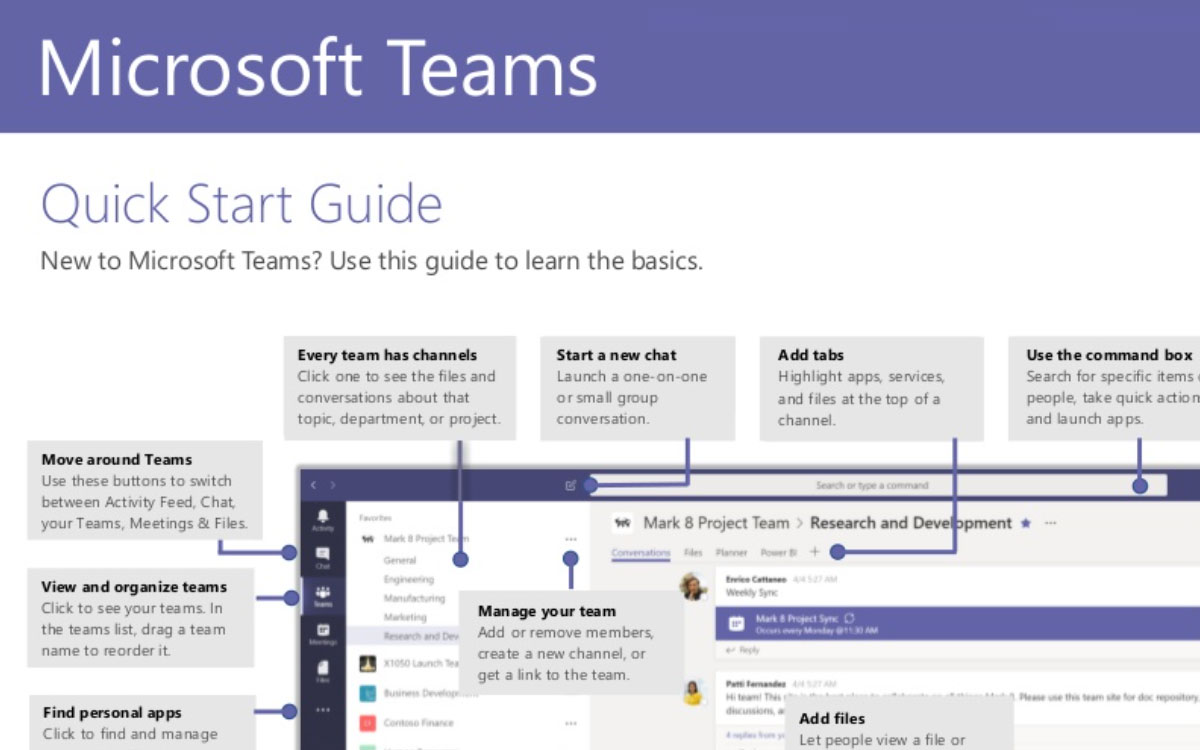This screenshot has width=1200, height=750.
Task: Click the back navigation arrow
Action: (x=314, y=485)
